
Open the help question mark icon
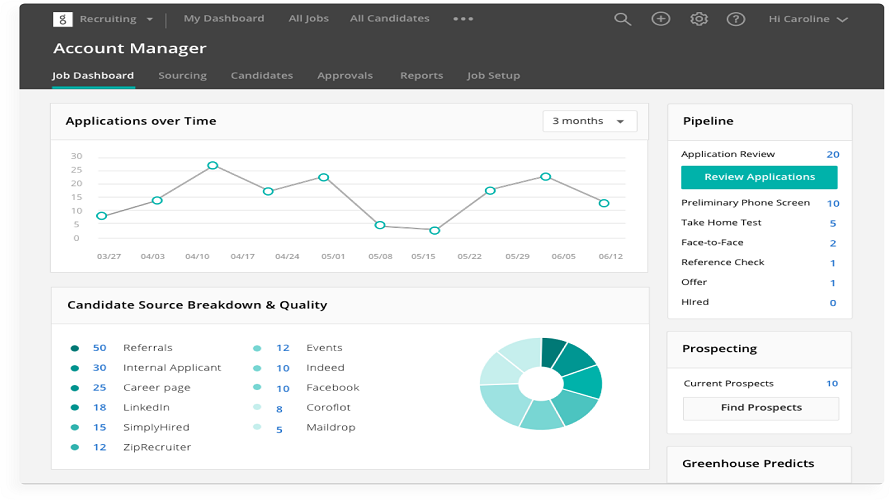(x=736, y=19)
